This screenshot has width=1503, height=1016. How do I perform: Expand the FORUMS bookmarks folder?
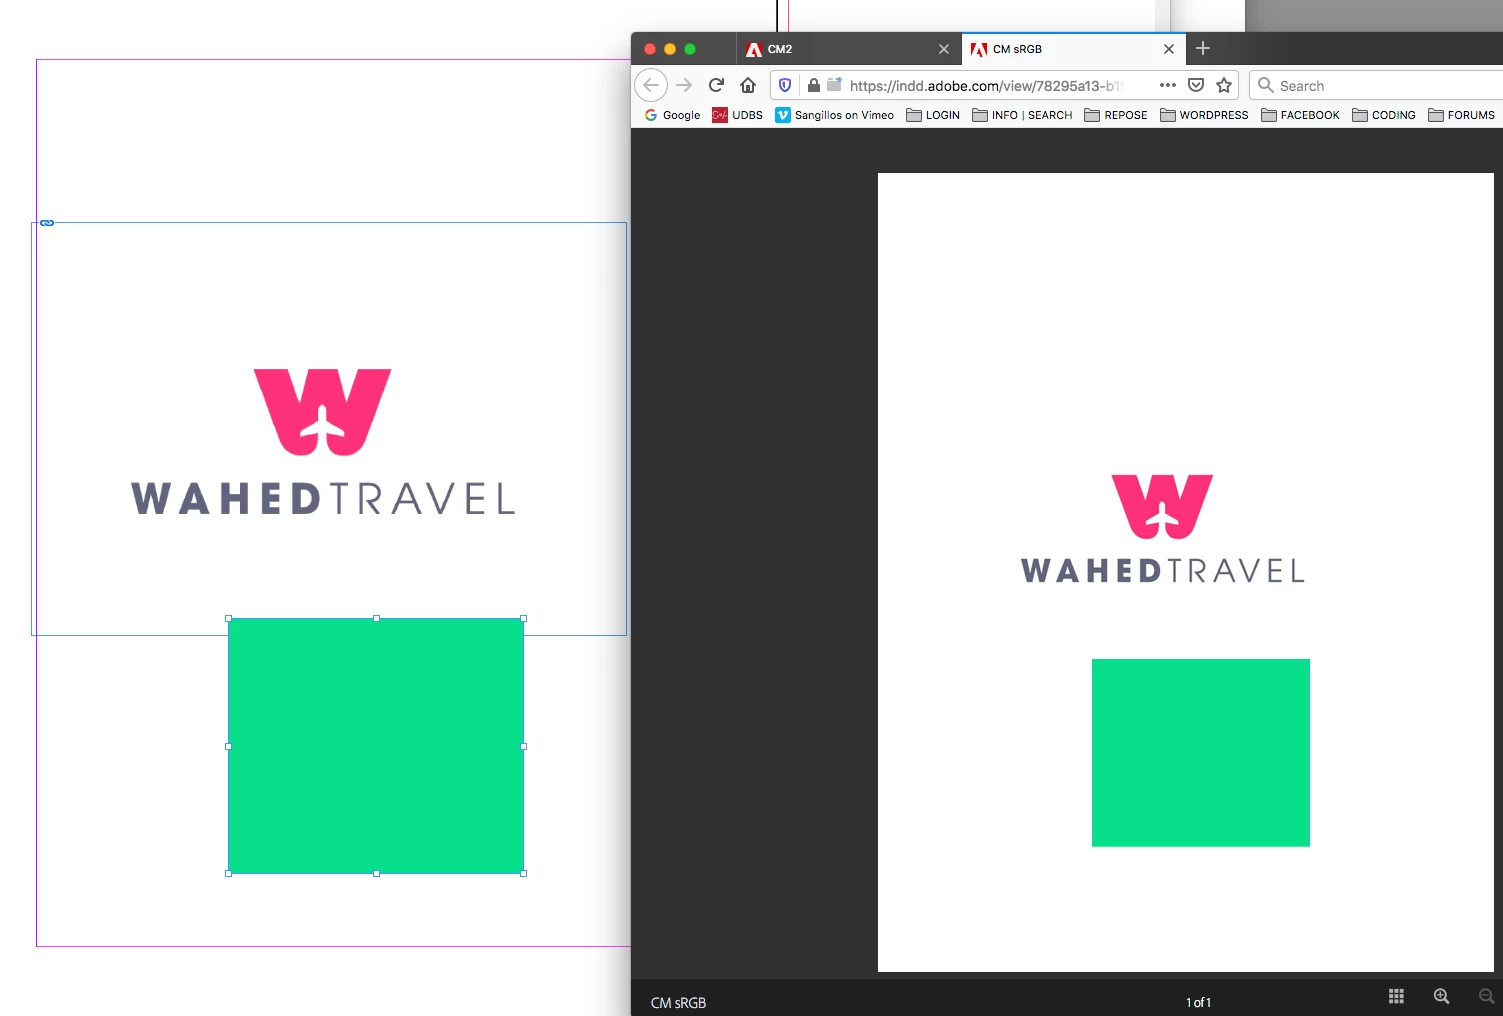tap(1461, 115)
